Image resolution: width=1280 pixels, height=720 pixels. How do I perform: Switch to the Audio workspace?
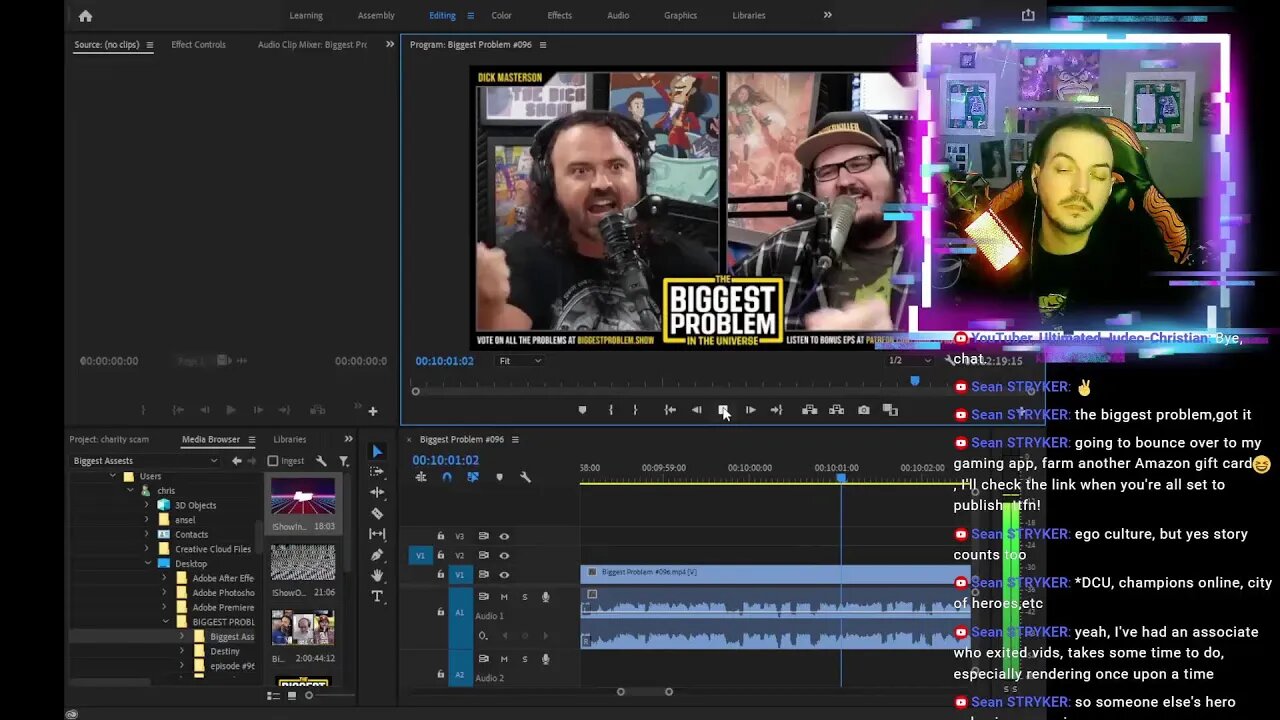click(x=618, y=15)
